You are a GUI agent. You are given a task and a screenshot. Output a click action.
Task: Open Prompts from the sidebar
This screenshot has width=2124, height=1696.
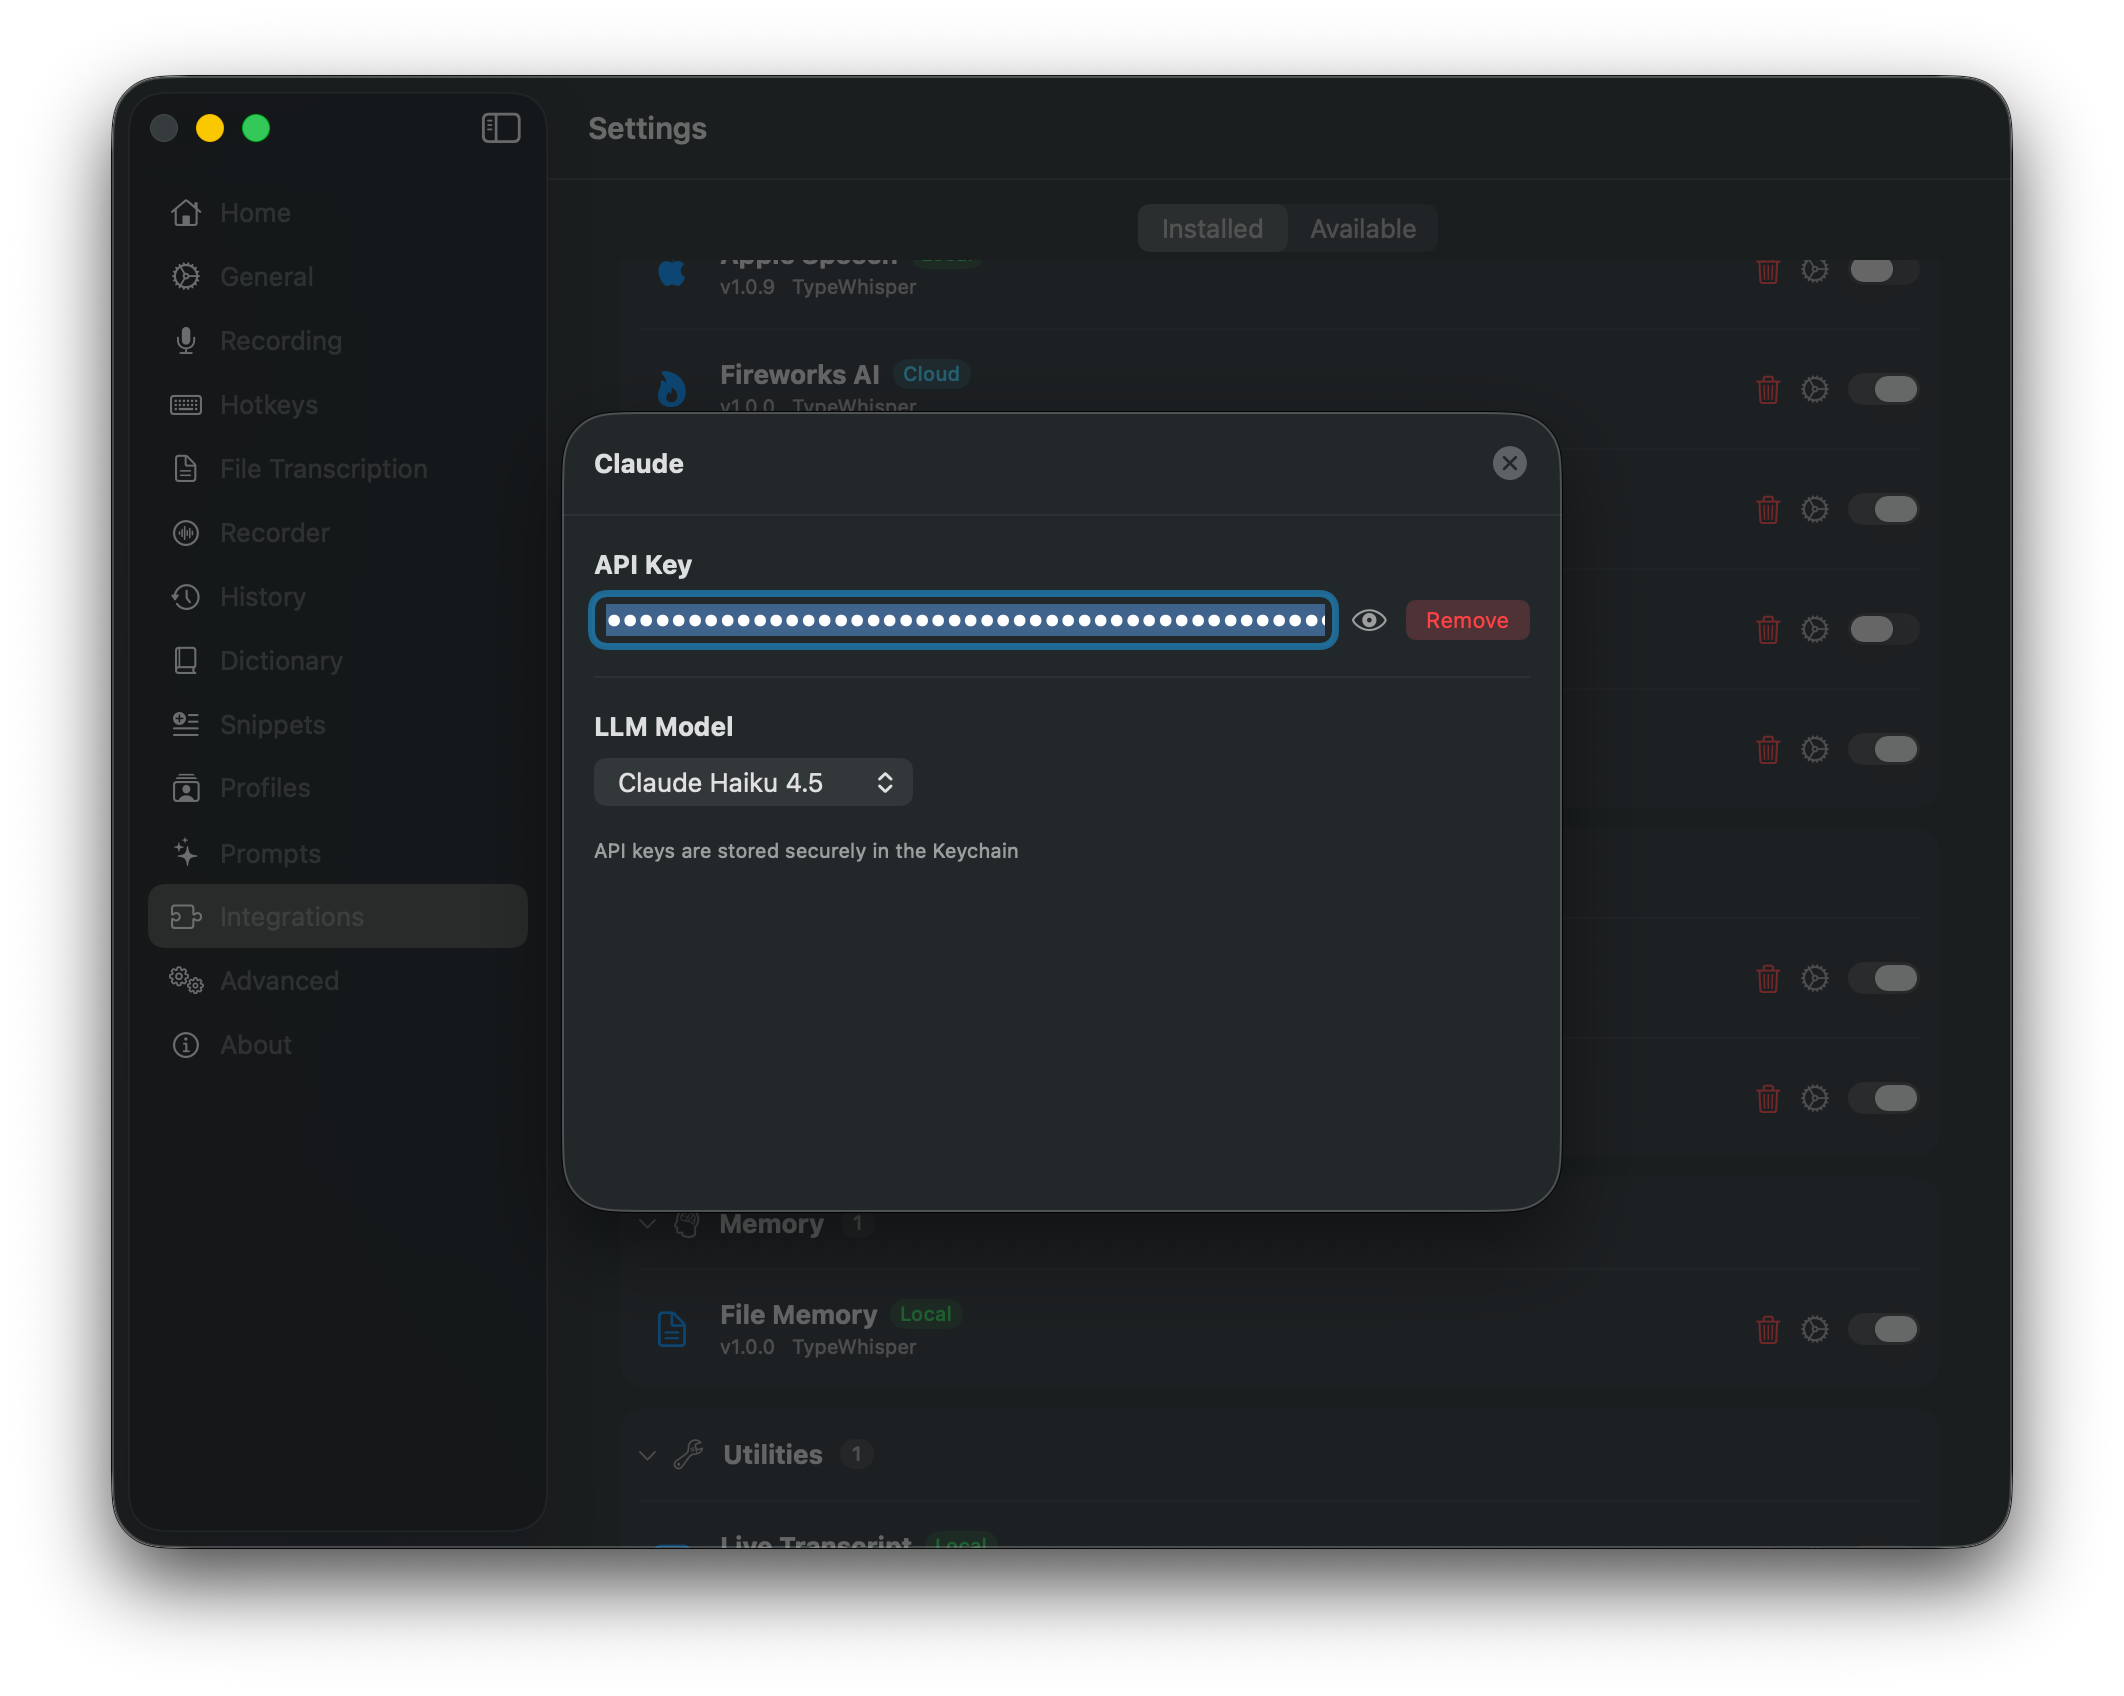tap(270, 853)
